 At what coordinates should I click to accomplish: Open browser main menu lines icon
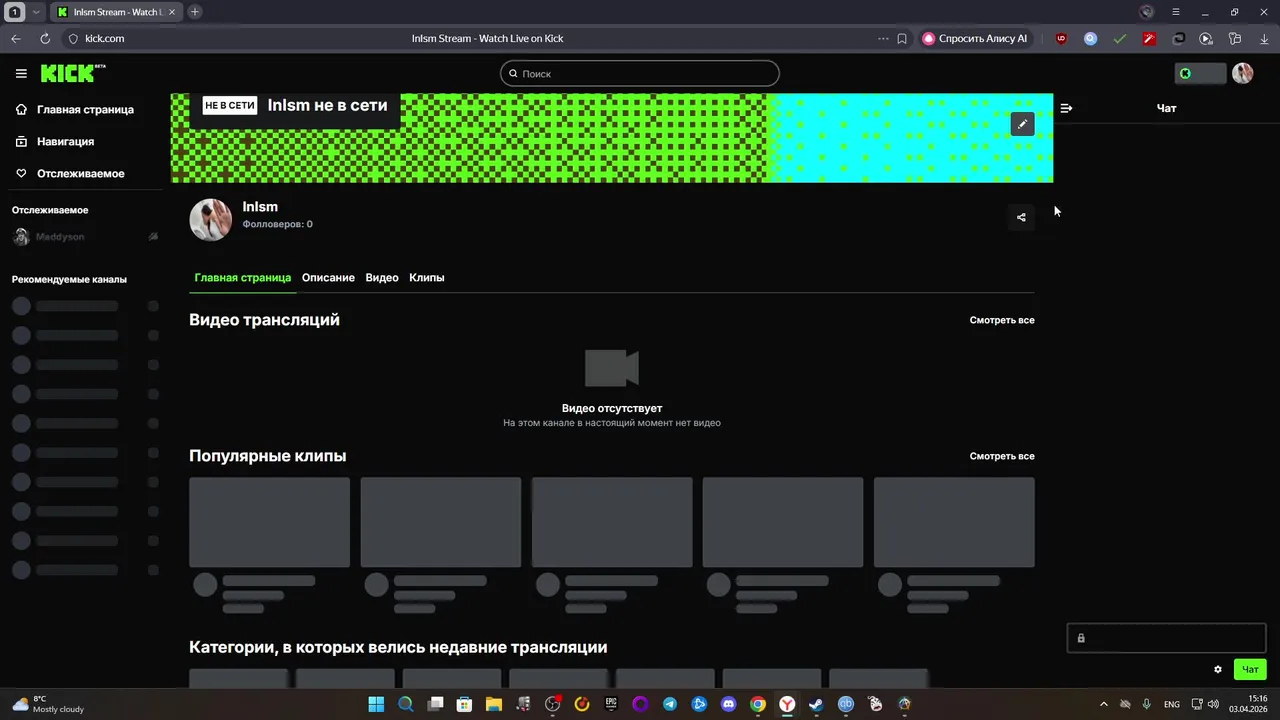tap(1176, 12)
